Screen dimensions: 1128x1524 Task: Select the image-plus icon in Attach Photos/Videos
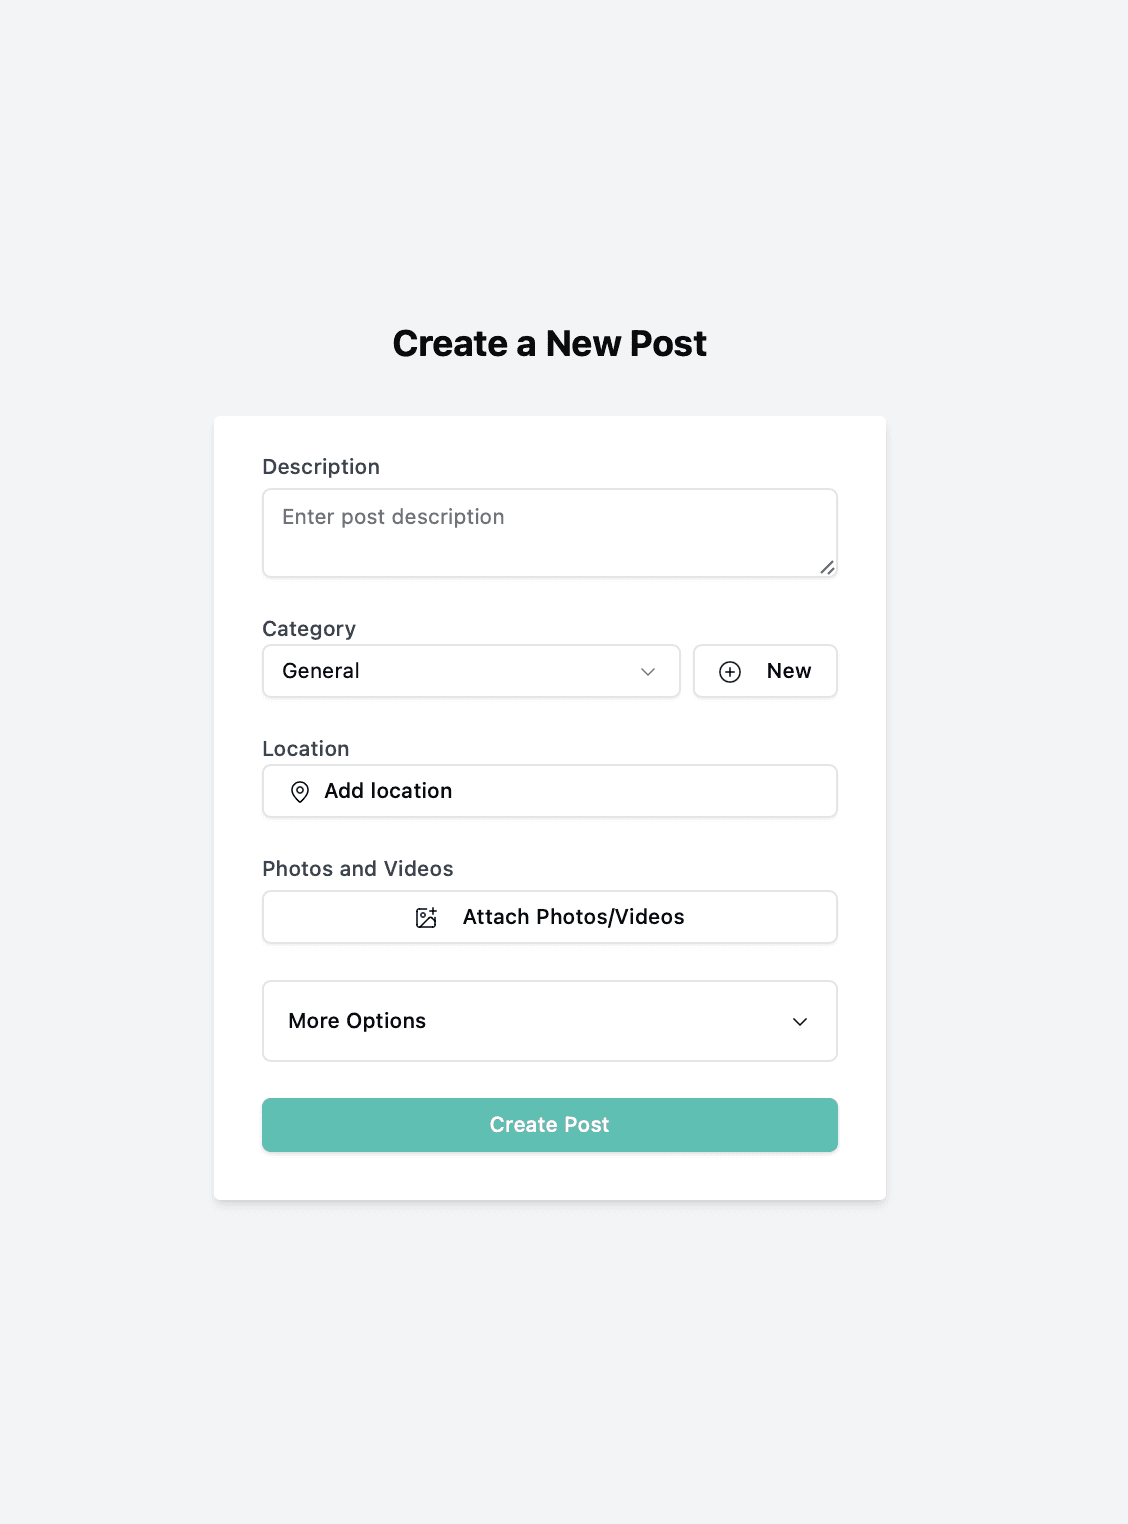click(x=426, y=916)
